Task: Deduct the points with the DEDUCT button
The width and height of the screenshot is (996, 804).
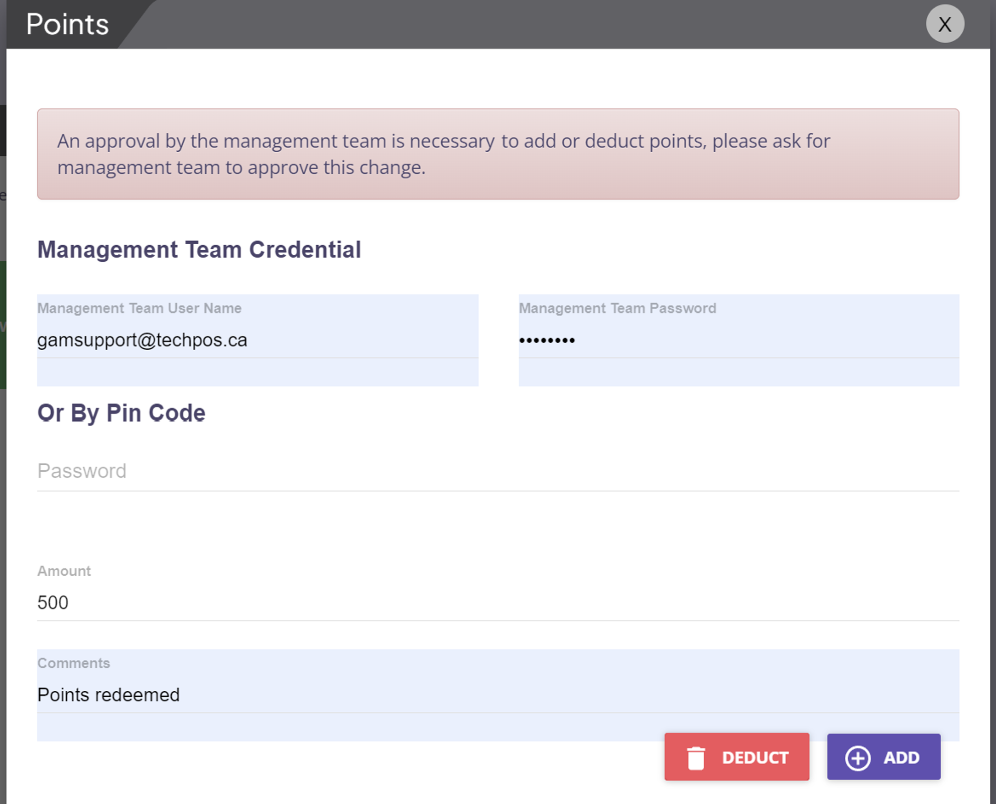Action: tap(737, 757)
